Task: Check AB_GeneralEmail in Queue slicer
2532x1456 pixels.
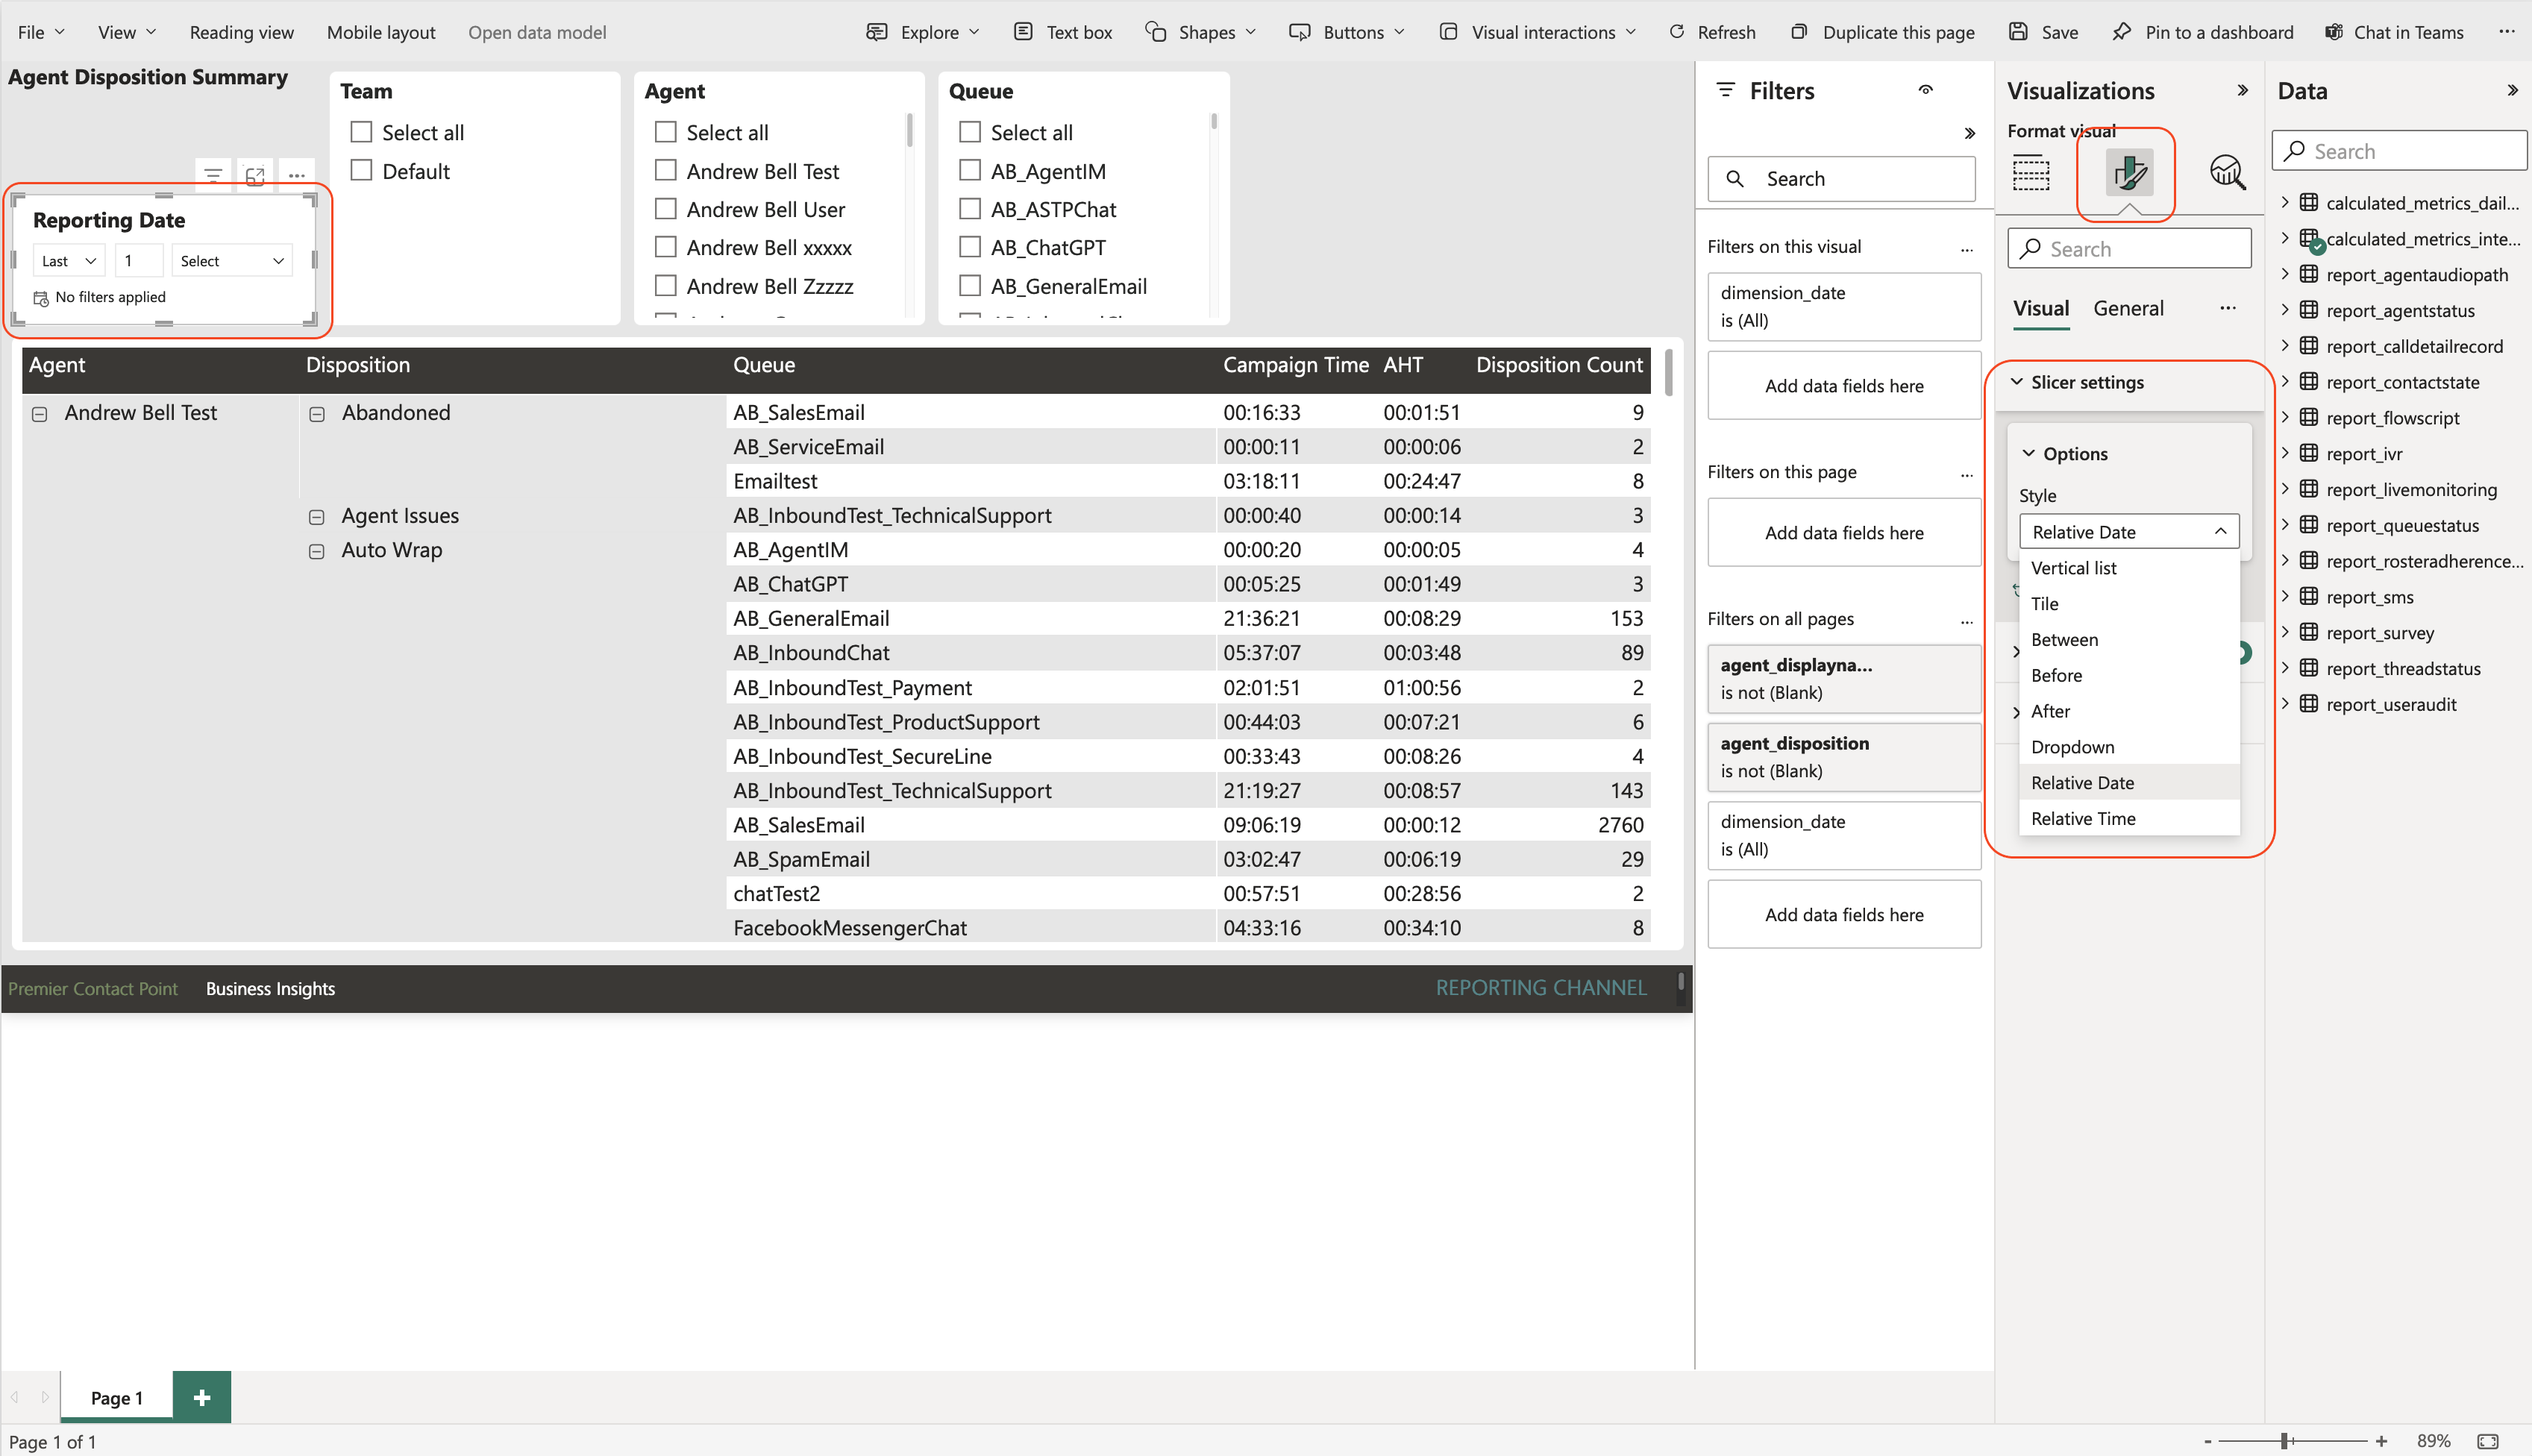Action: (969, 285)
